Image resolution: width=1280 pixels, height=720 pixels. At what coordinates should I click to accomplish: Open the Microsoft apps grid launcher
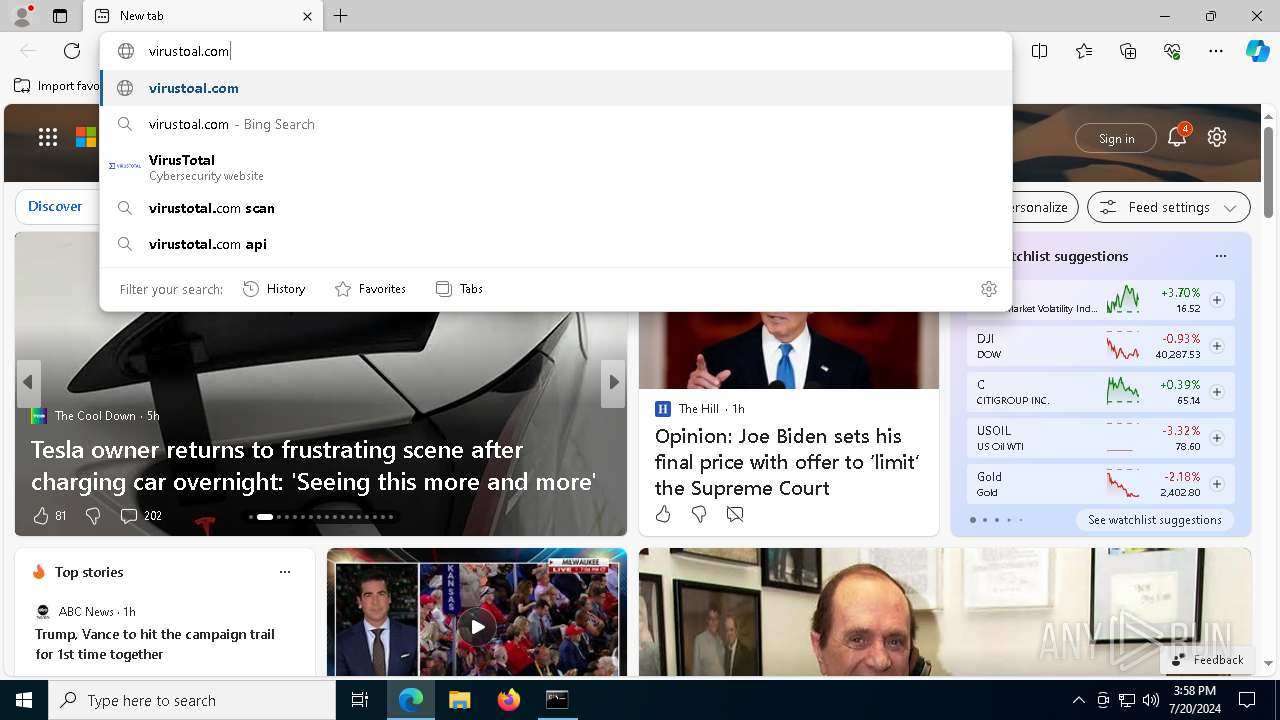(x=48, y=137)
